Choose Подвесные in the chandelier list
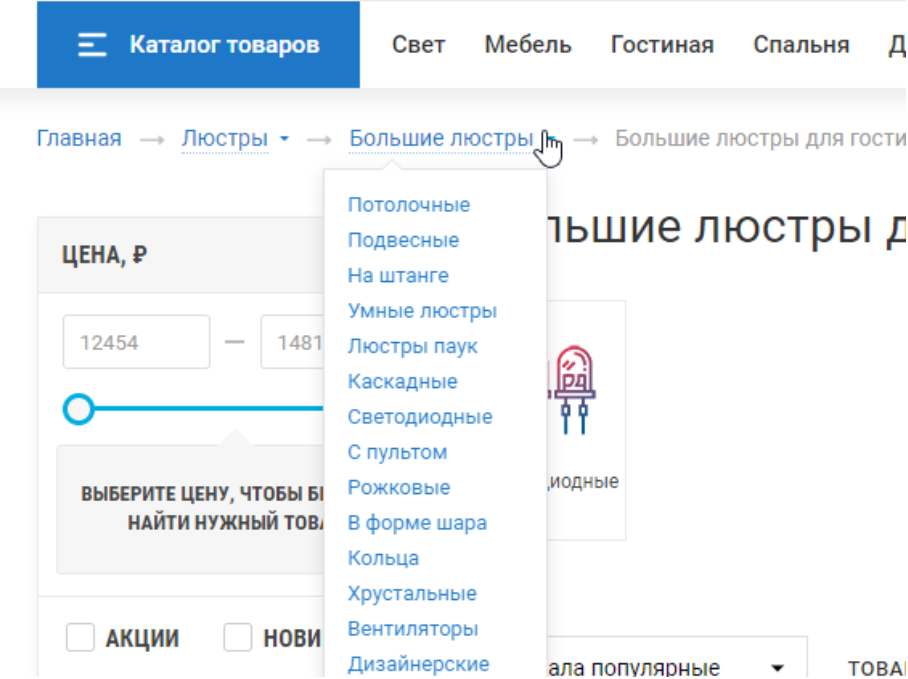 point(403,240)
